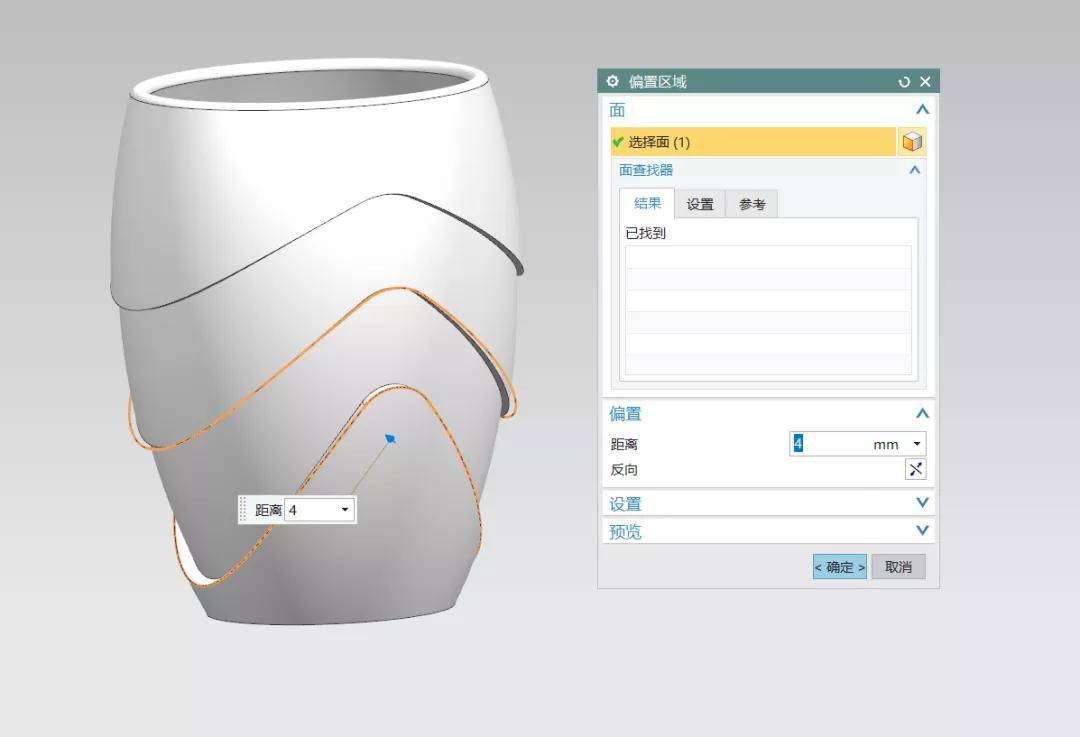
Task: Click the reset icon in dialog title bar
Action: click(905, 82)
